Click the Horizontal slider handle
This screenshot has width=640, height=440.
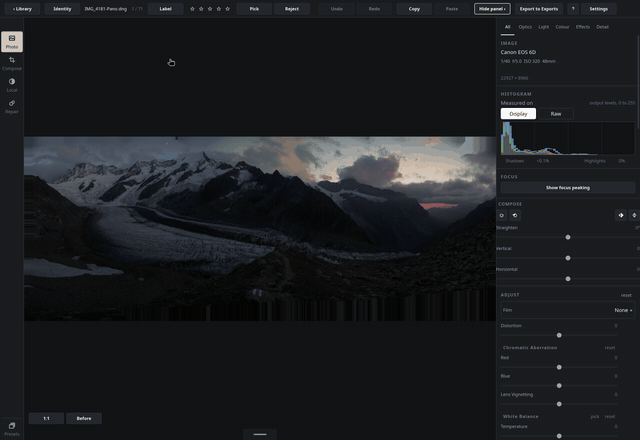coord(568,279)
